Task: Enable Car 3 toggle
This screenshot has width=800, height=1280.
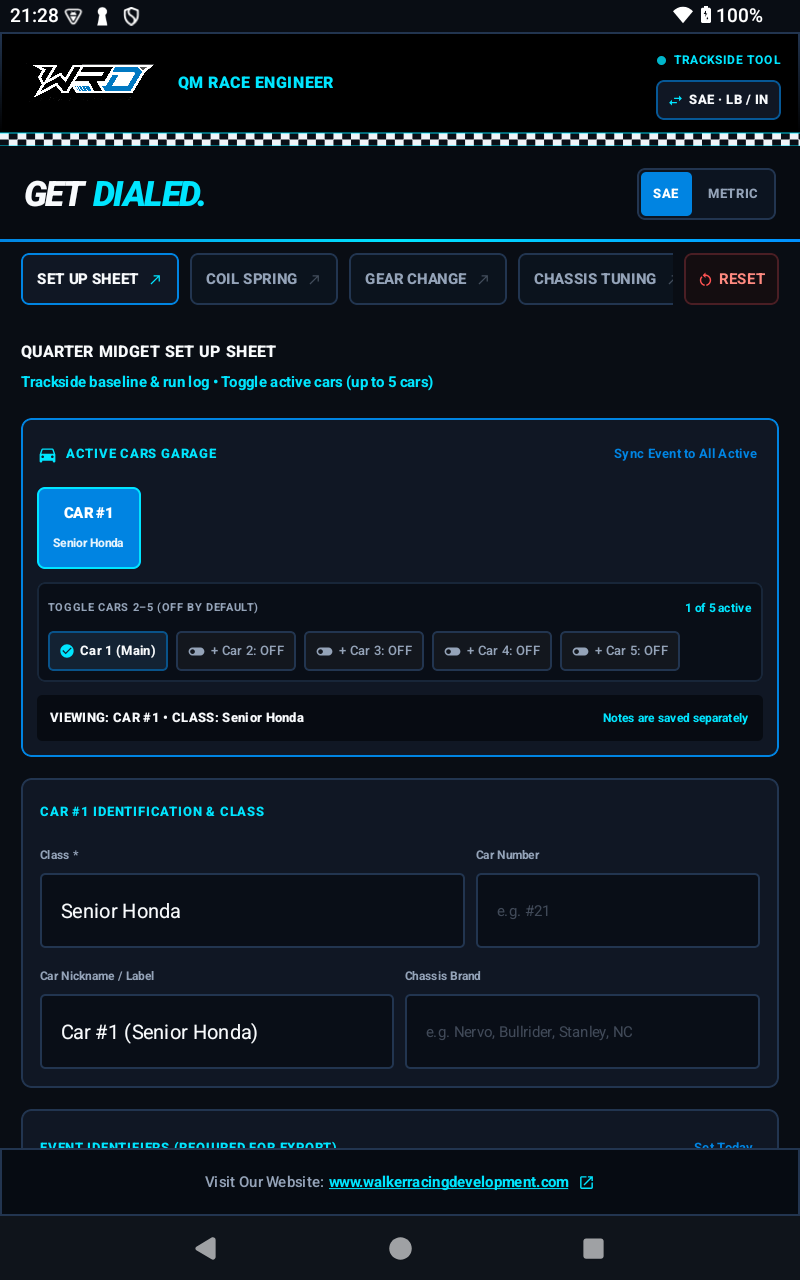Action: pyautogui.click(x=364, y=651)
